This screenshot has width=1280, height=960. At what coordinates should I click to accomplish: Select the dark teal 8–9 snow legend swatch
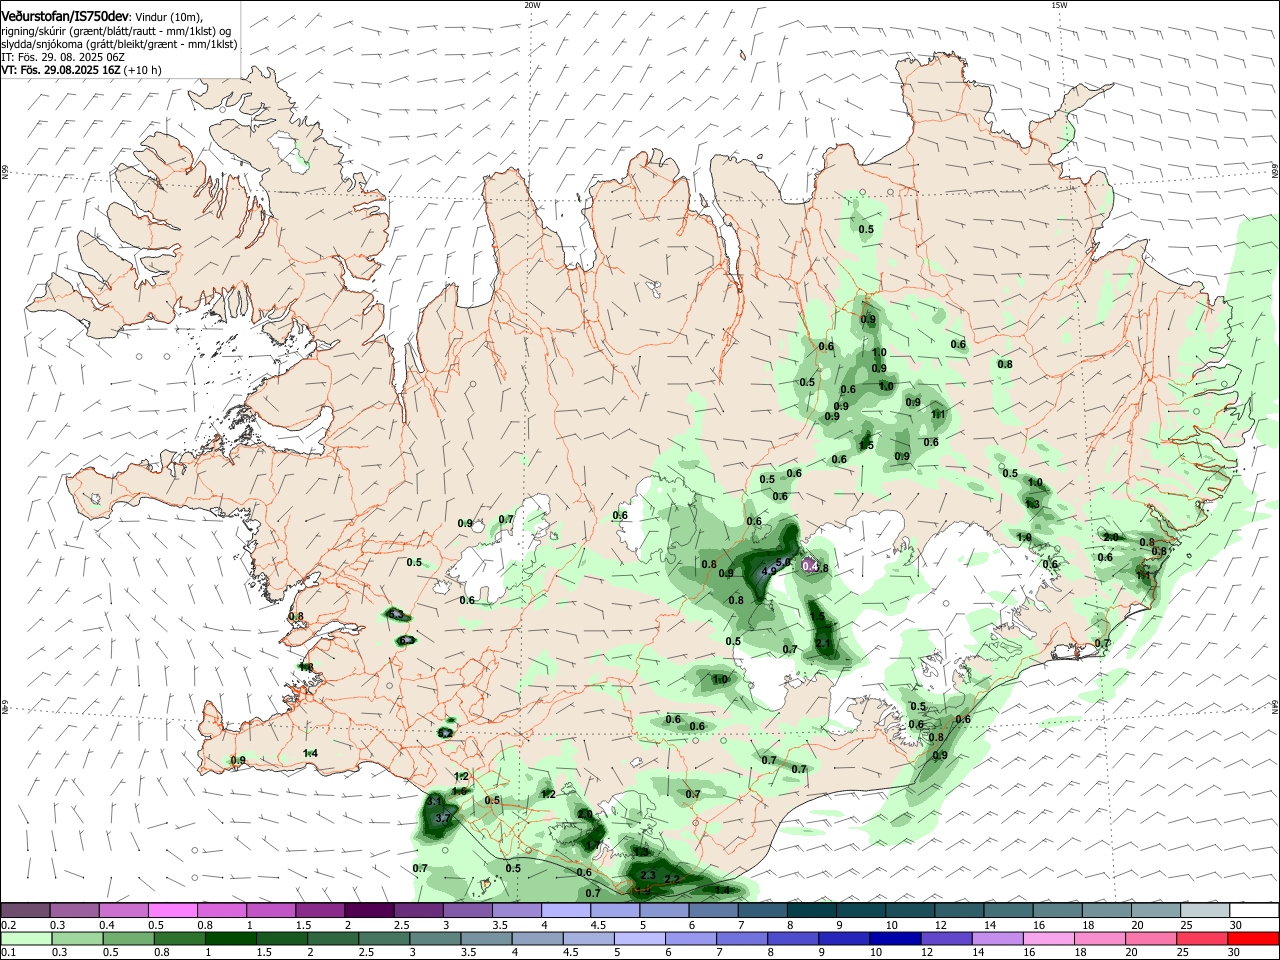[811, 910]
